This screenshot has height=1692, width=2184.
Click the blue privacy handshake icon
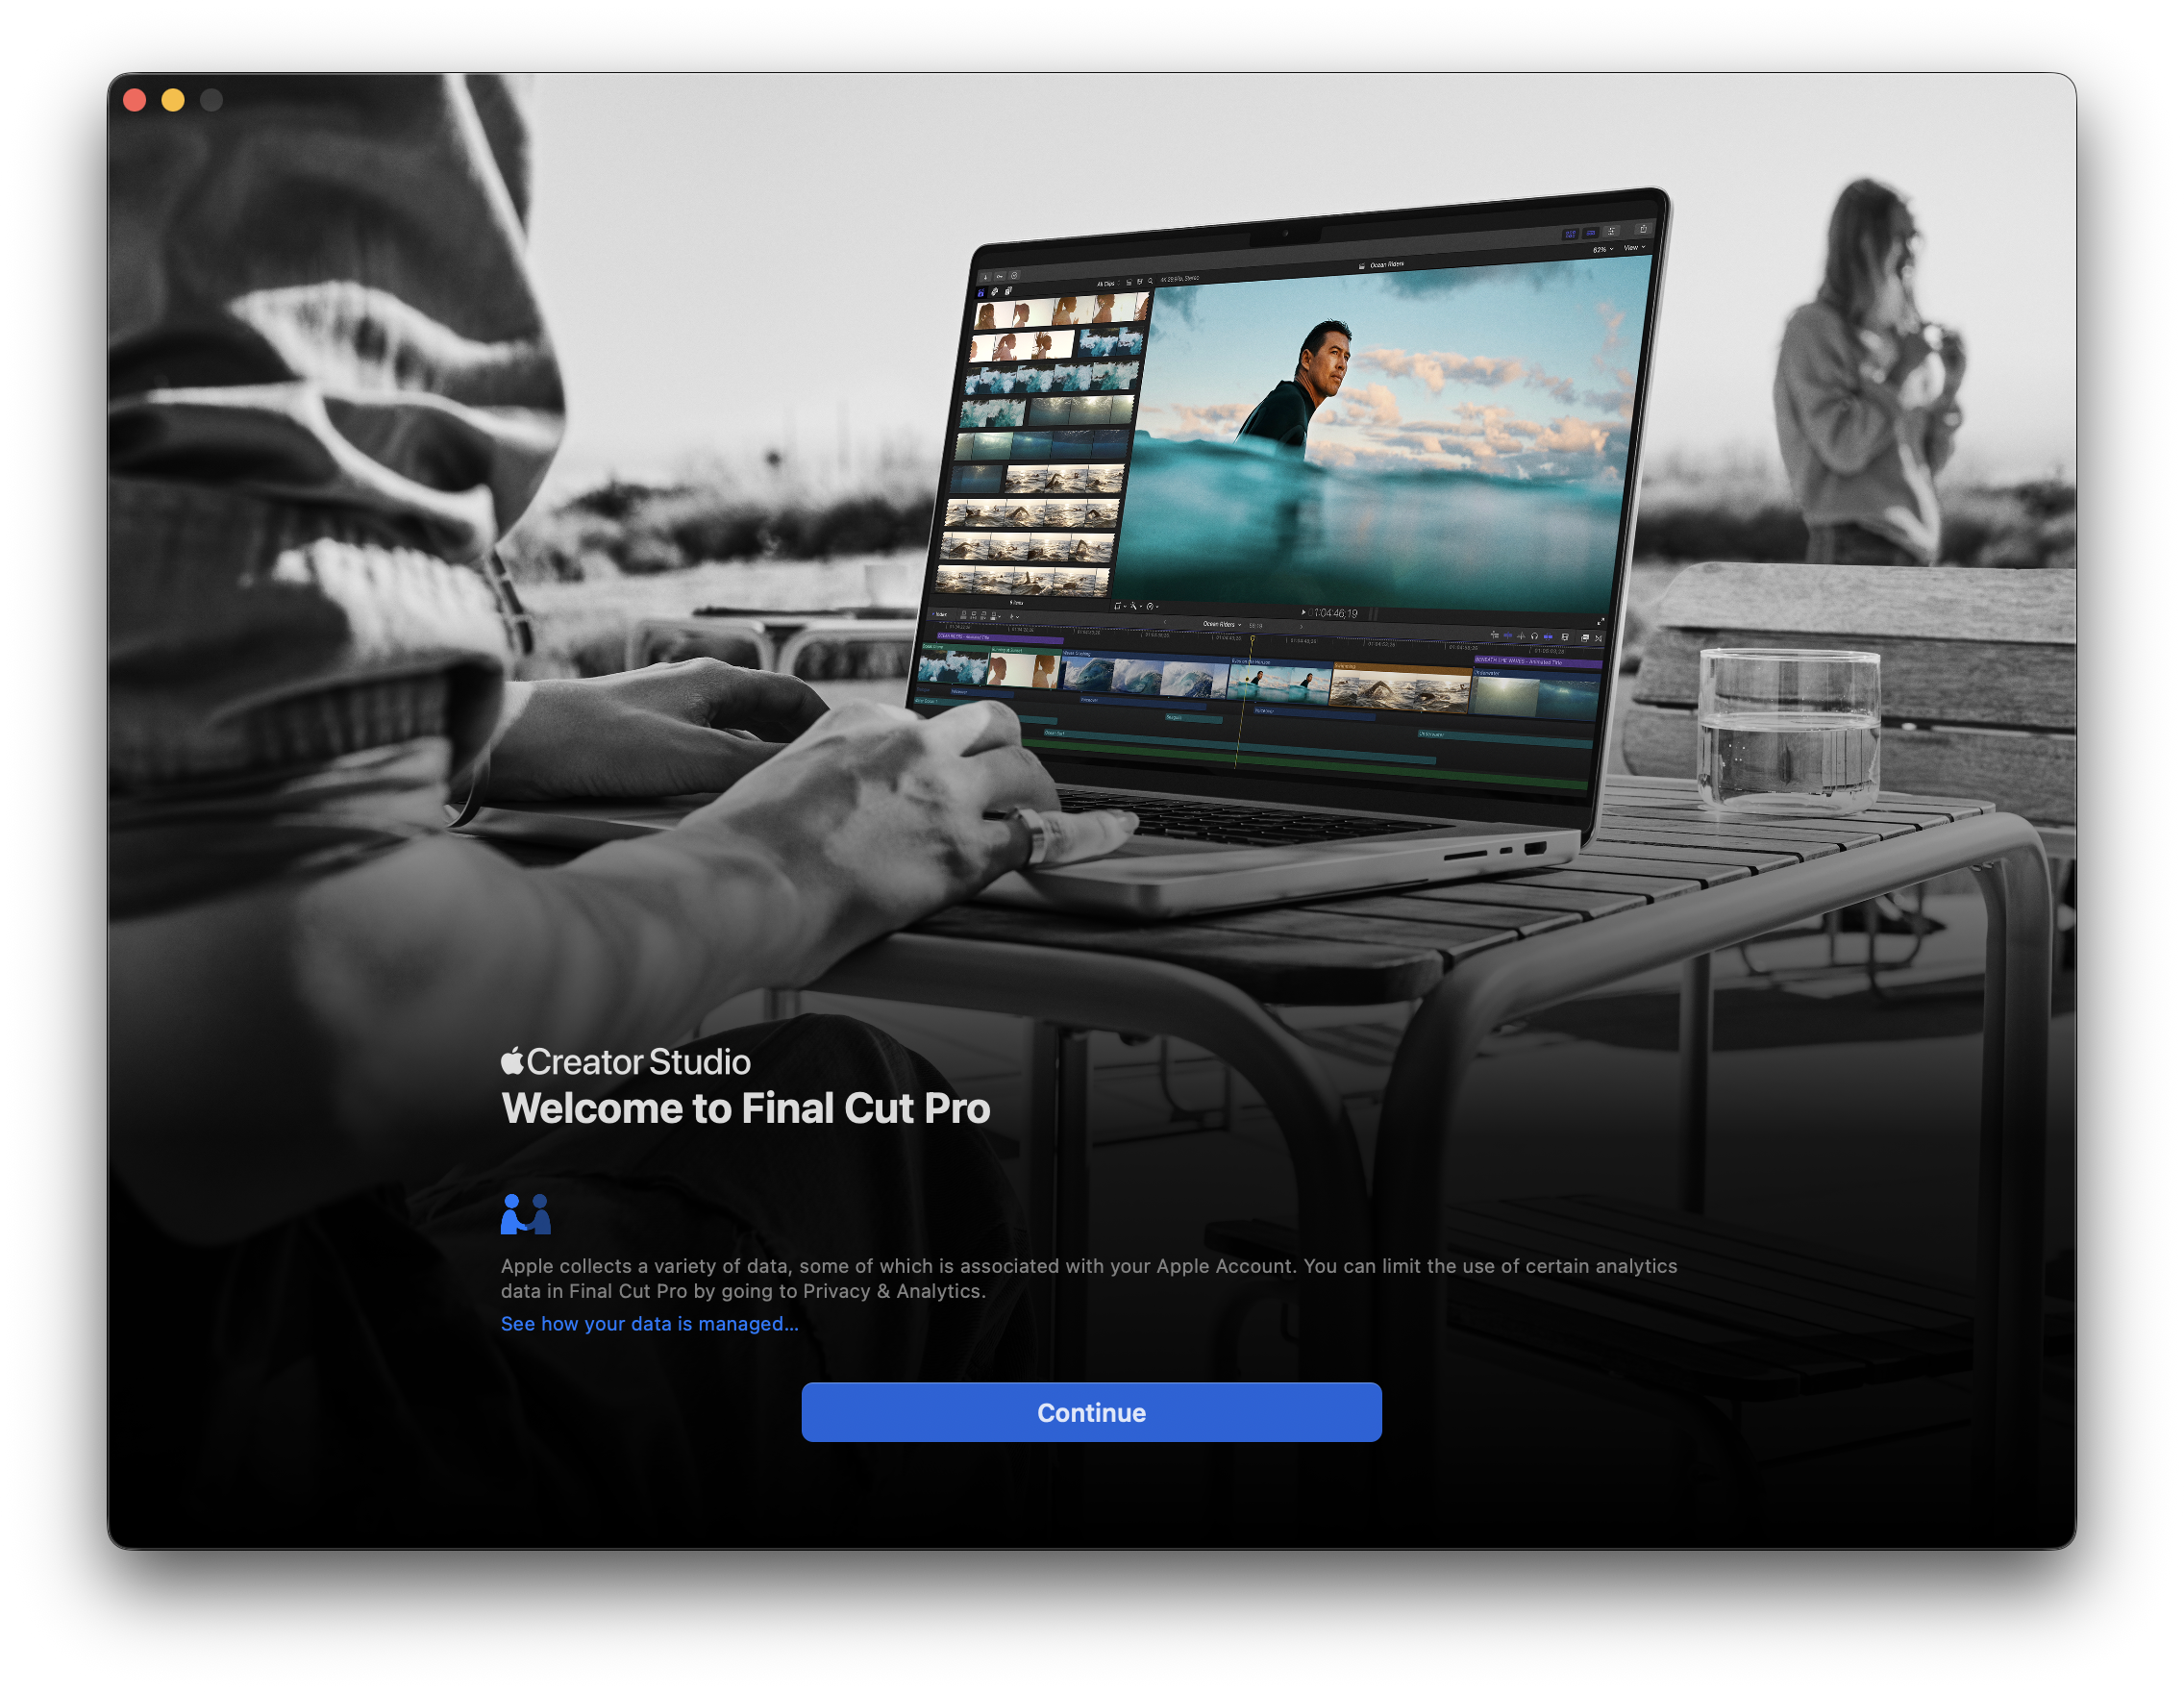525,1214
